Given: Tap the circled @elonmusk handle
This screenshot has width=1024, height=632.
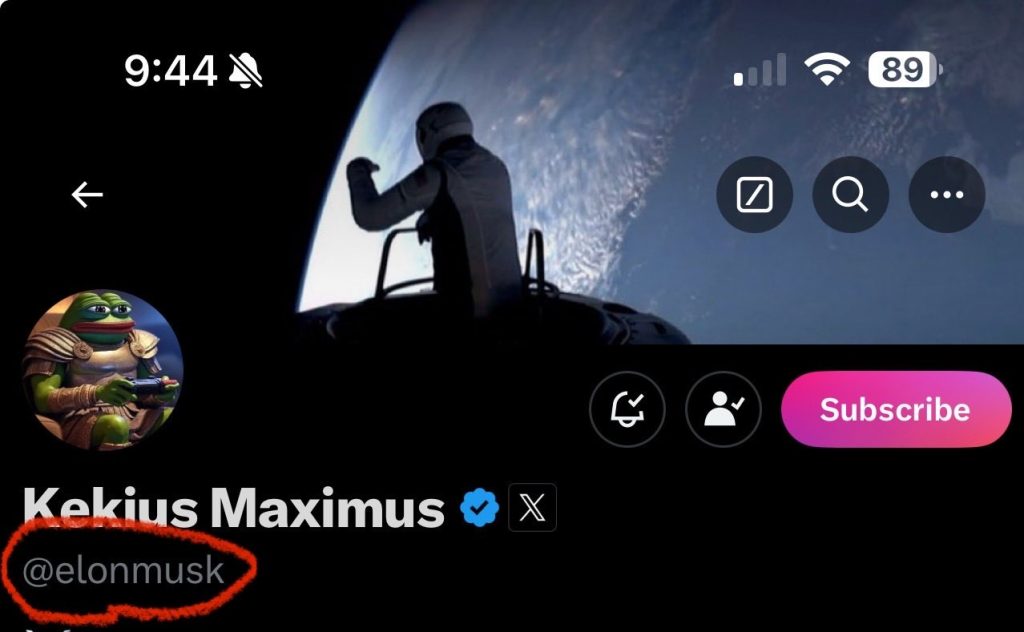Looking at the screenshot, I should point(123,570).
